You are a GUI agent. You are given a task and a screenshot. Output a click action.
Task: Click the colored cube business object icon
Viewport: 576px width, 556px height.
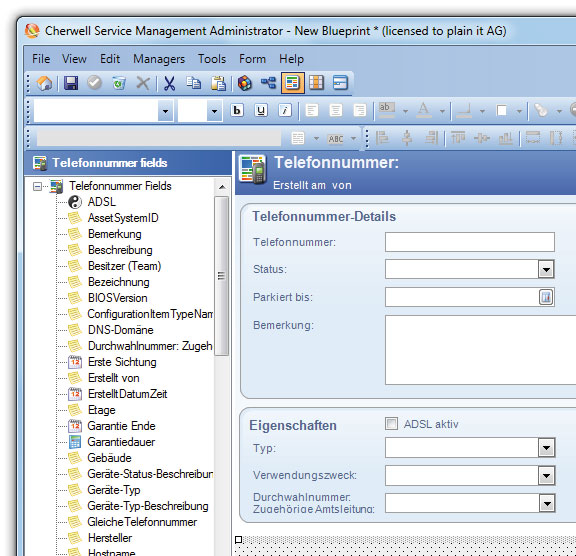(245, 83)
